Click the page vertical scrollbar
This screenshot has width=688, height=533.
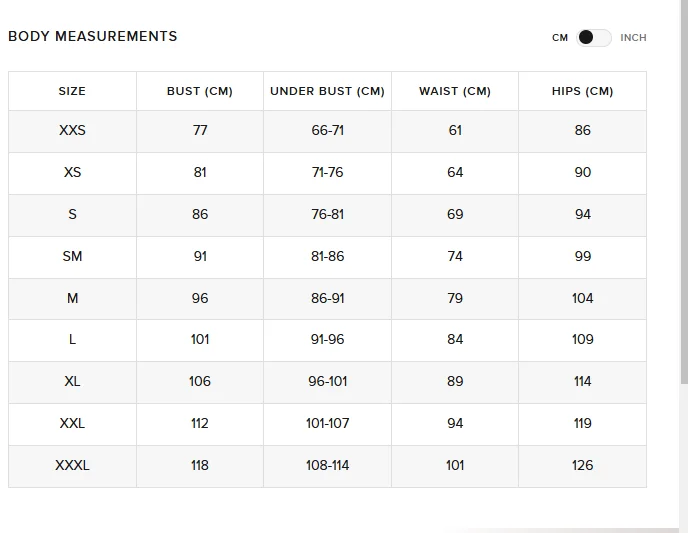point(684,192)
